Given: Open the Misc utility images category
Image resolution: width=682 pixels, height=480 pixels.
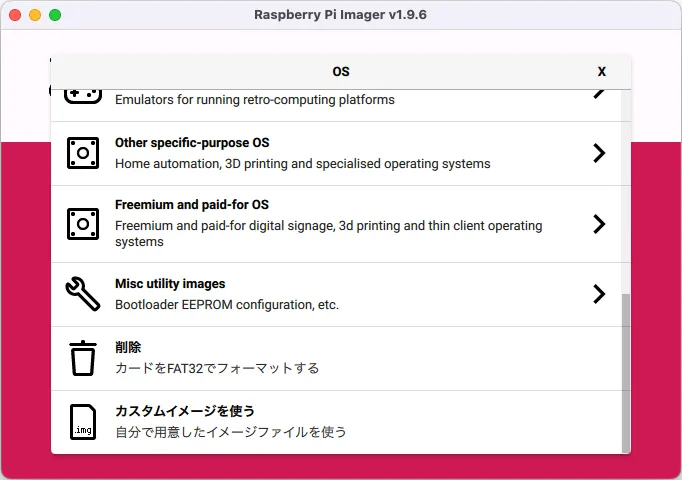Looking at the screenshot, I should coord(336,294).
